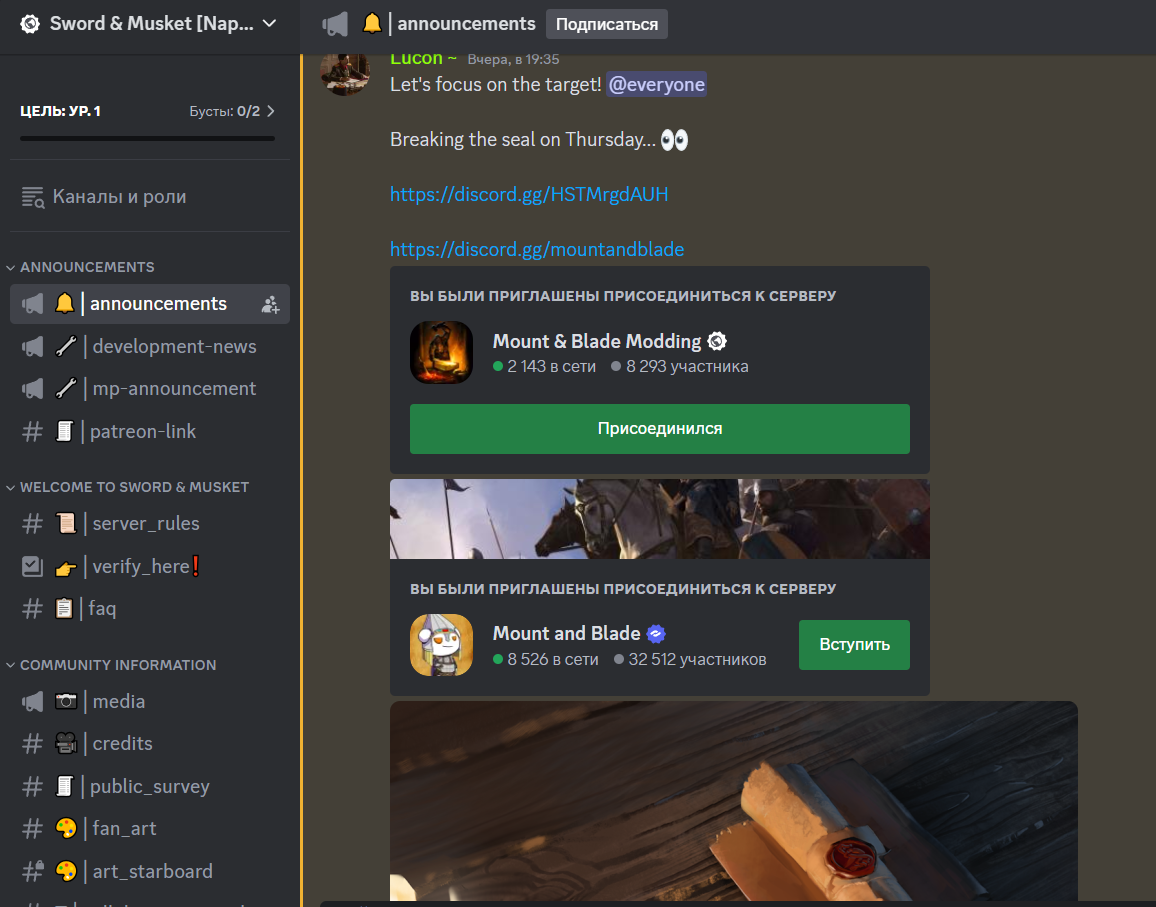Screen dimensions: 1156x907
Task: Click the megaphone icon beside mp-announcement
Action: (x=32, y=389)
